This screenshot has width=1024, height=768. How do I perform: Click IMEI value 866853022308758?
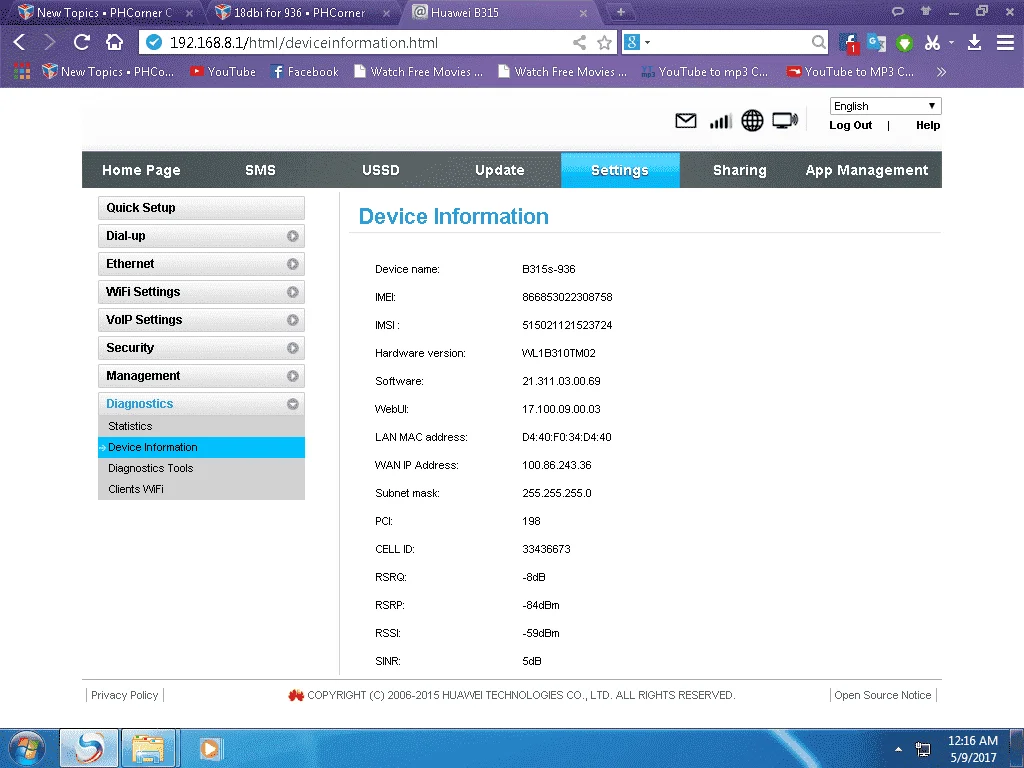click(567, 297)
